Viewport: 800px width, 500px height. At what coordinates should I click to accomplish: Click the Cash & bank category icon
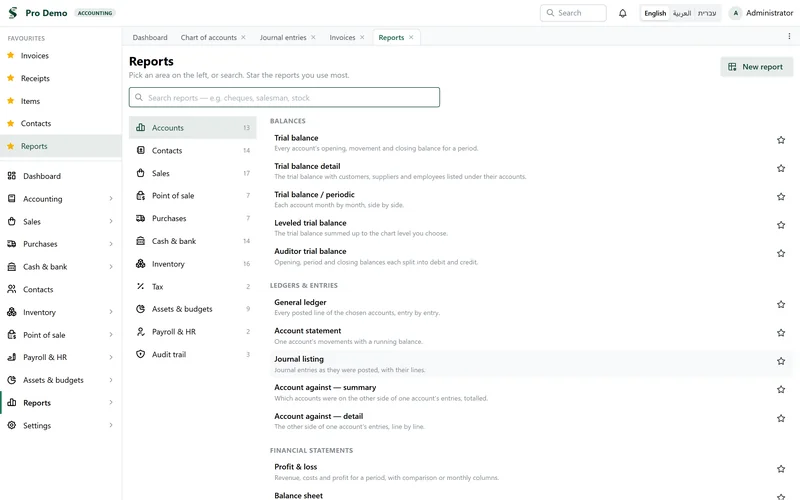141,241
